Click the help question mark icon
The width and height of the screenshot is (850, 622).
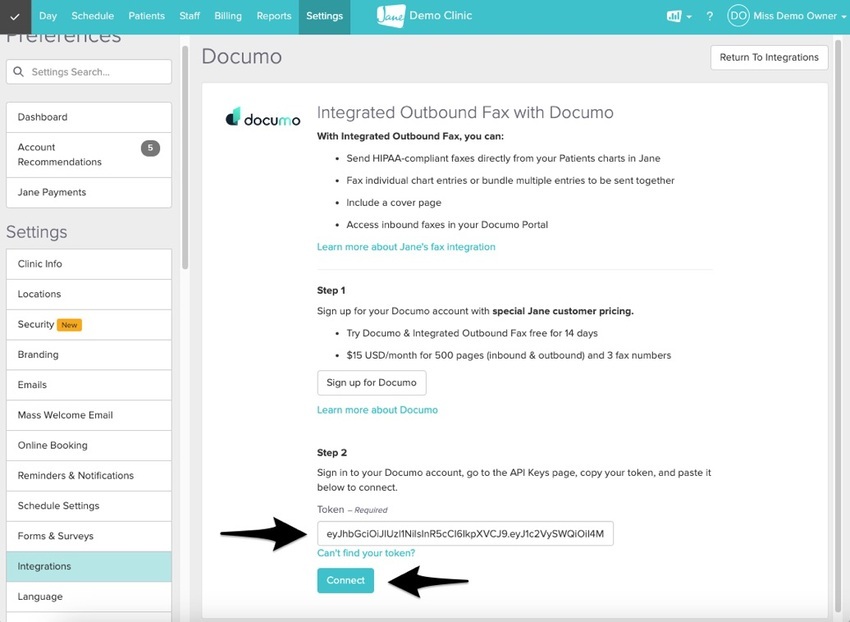[710, 16]
